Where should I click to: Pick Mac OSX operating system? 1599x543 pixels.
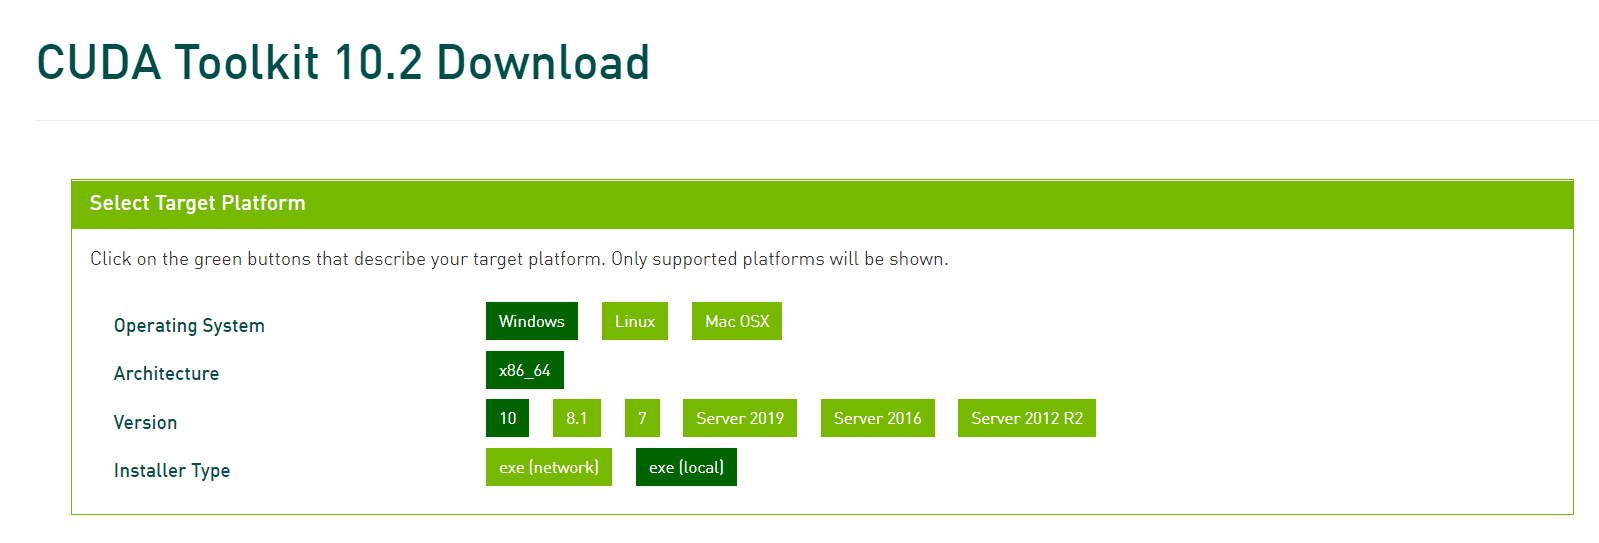(x=737, y=321)
